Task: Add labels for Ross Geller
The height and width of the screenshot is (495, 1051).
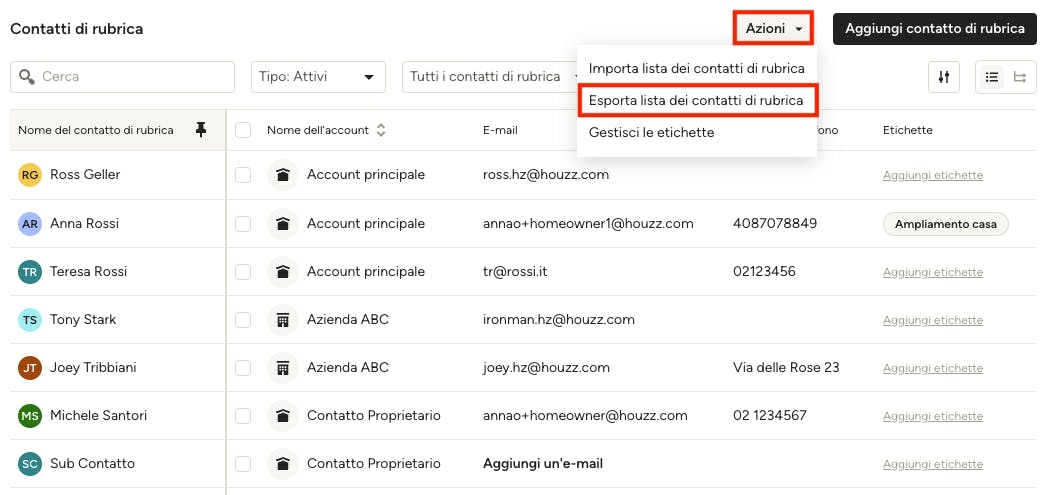Action: pyautogui.click(x=932, y=175)
